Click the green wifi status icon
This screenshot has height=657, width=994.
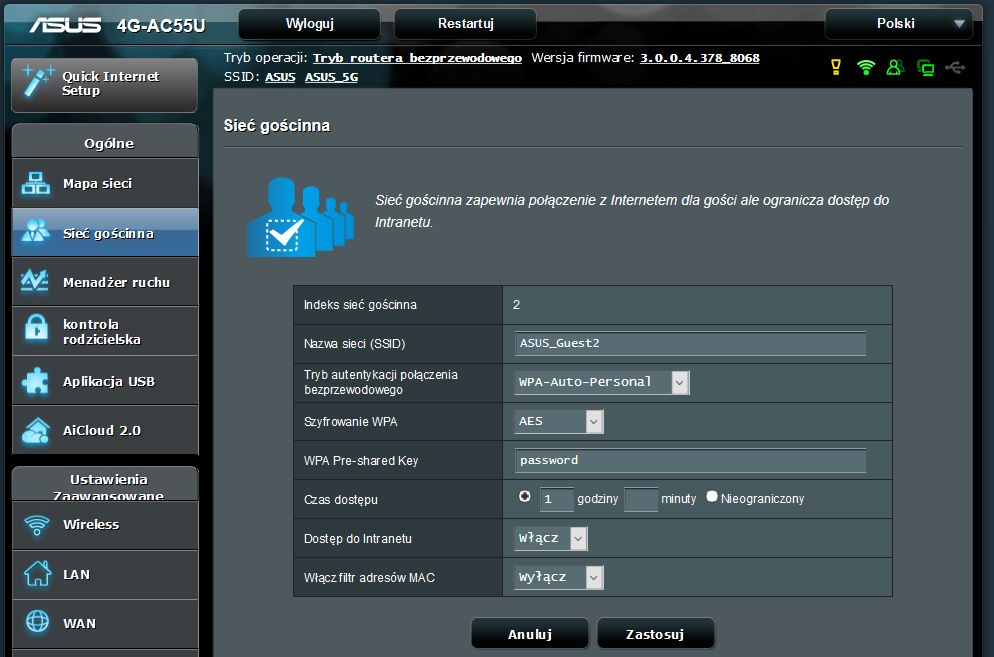click(865, 67)
